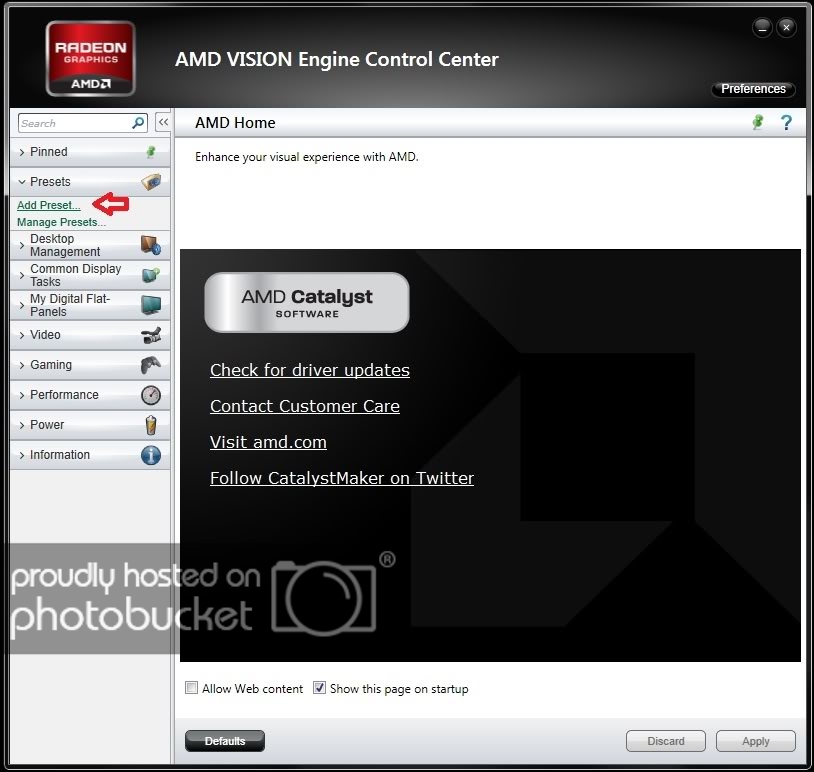Click the Defaults button
814x772 pixels.
(225, 741)
